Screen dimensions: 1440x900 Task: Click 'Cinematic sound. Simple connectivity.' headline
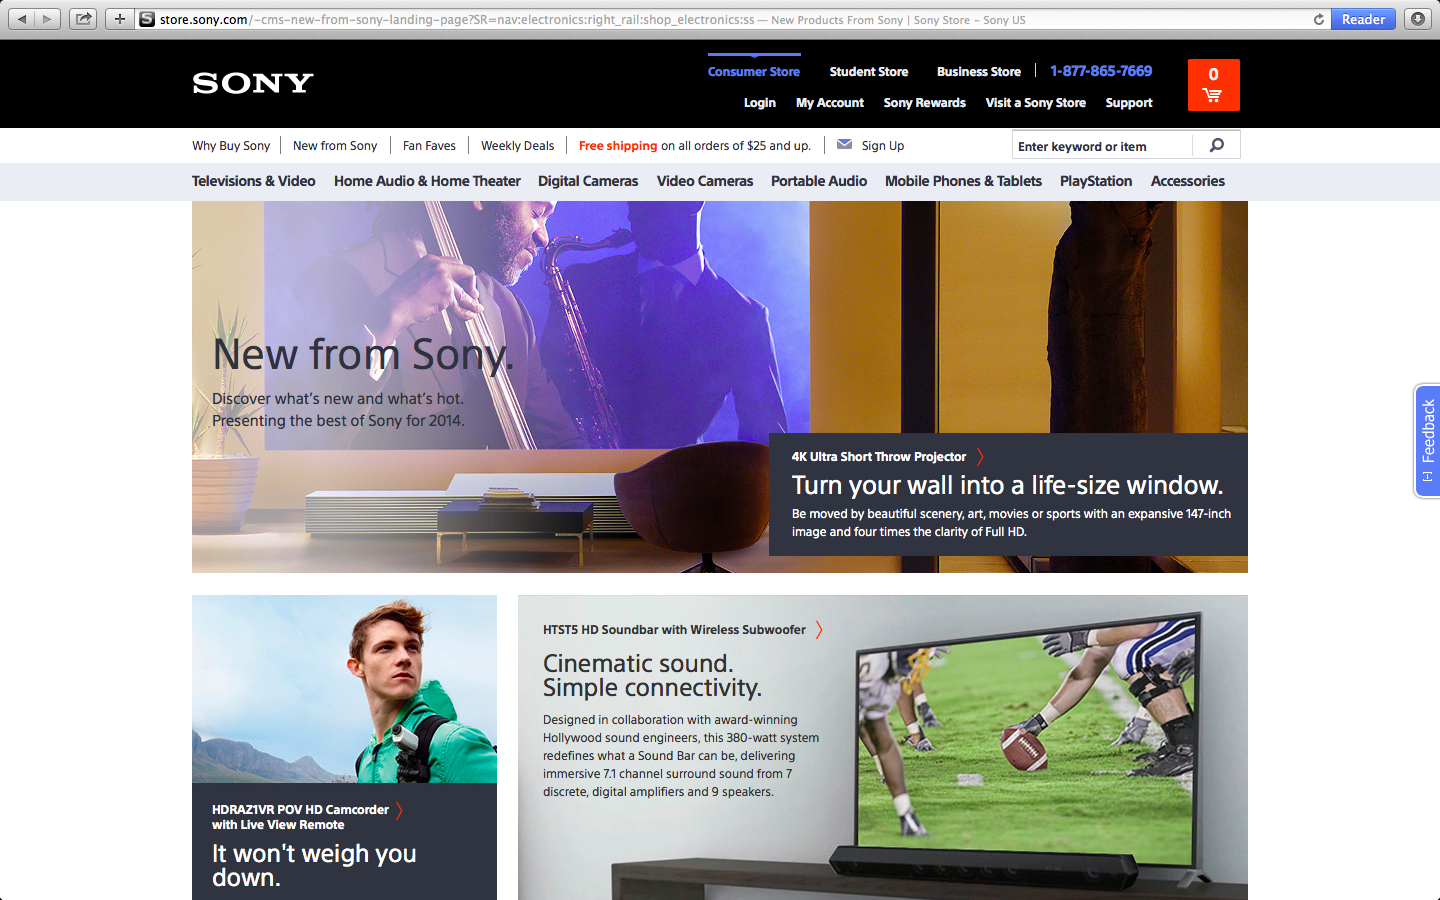point(652,676)
